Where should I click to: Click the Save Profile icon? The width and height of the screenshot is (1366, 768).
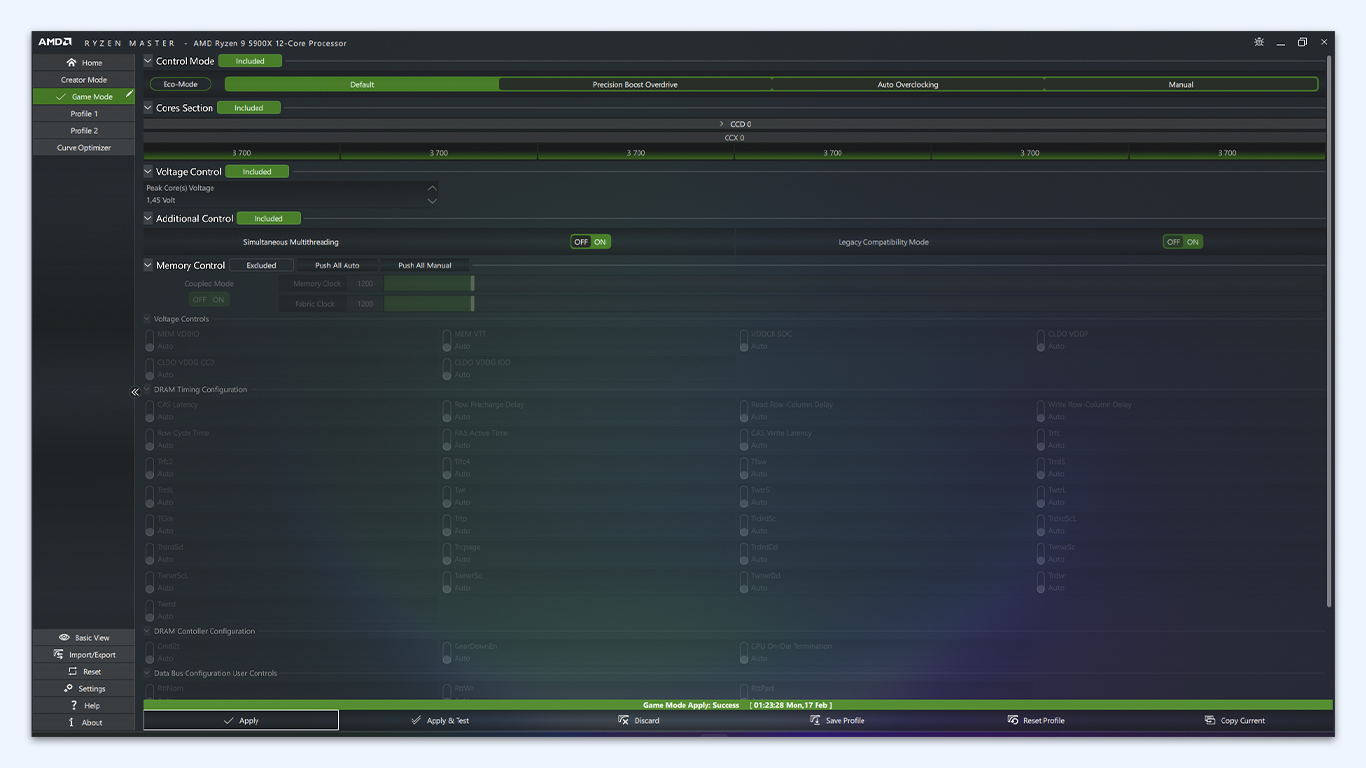pyautogui.click(x=815, y=720)
